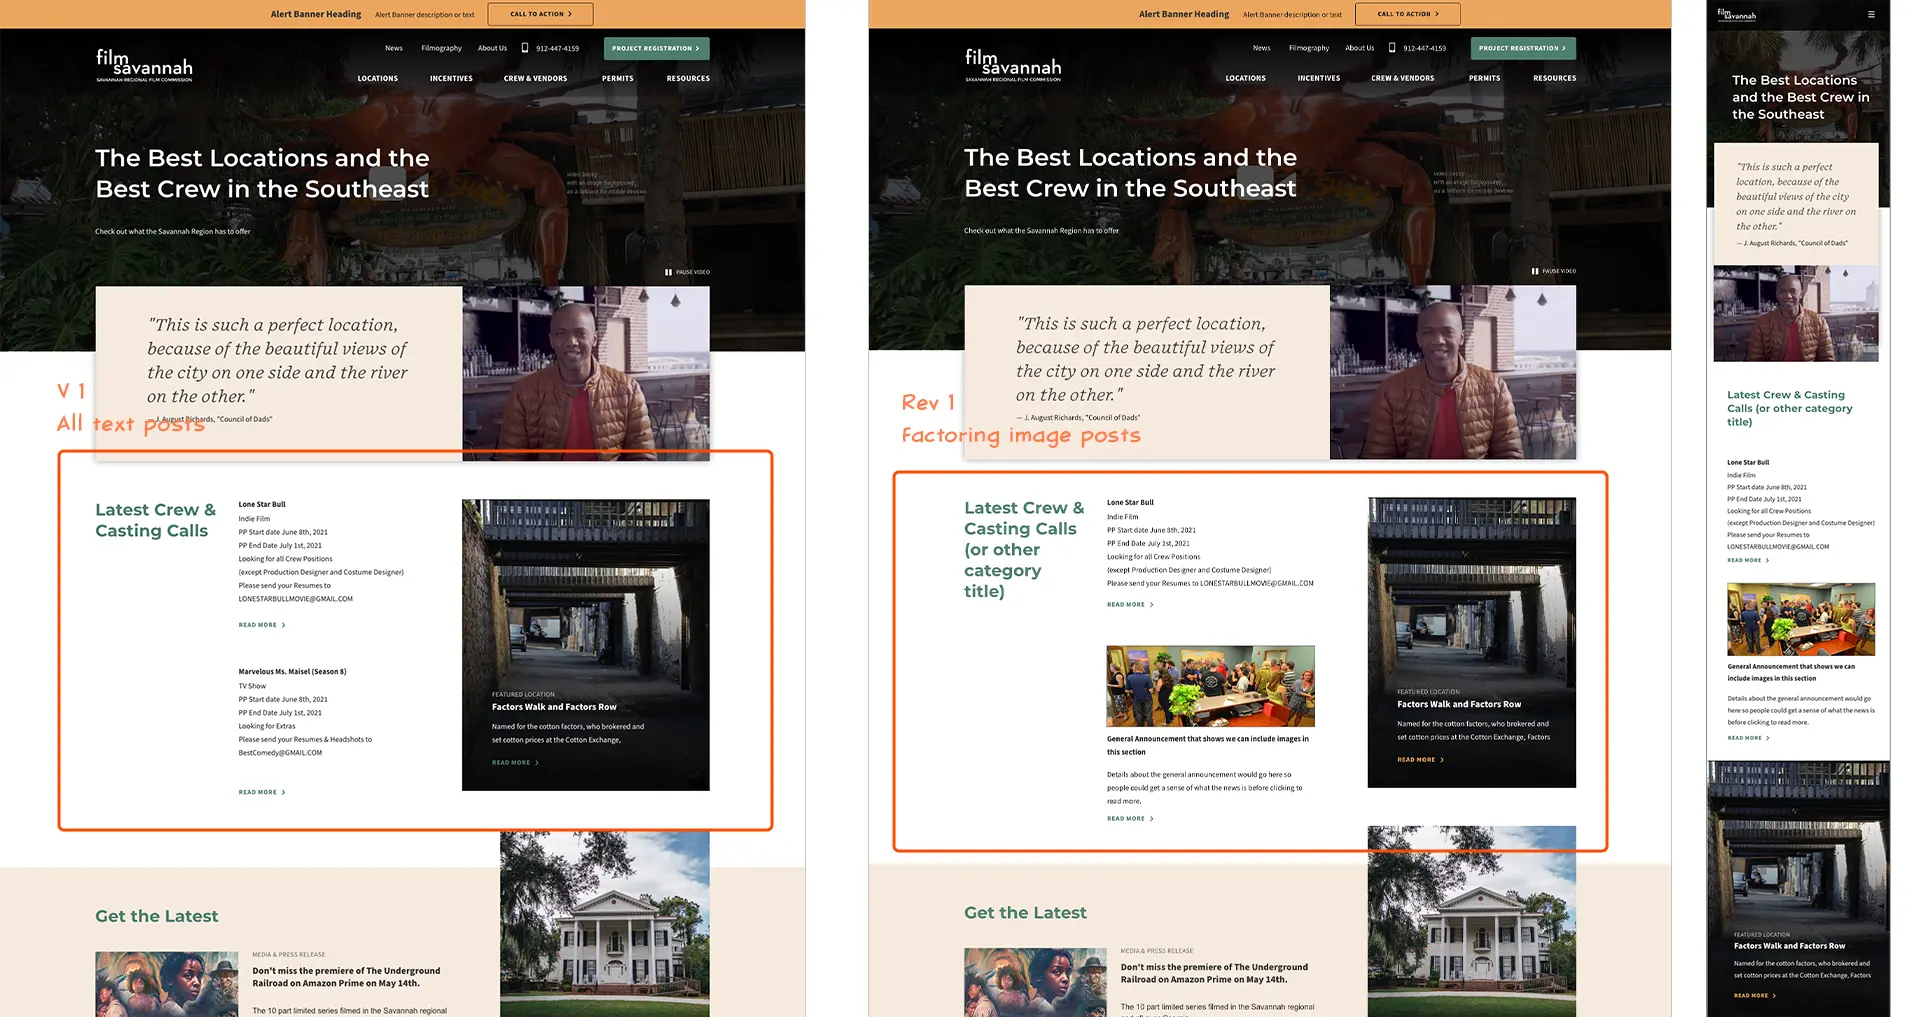Click 'Alert Banner Heading' text in the Rev 1 mockup
Image resolution: width=1920 pixels, height=1017 pixels.
(1184, 14)
